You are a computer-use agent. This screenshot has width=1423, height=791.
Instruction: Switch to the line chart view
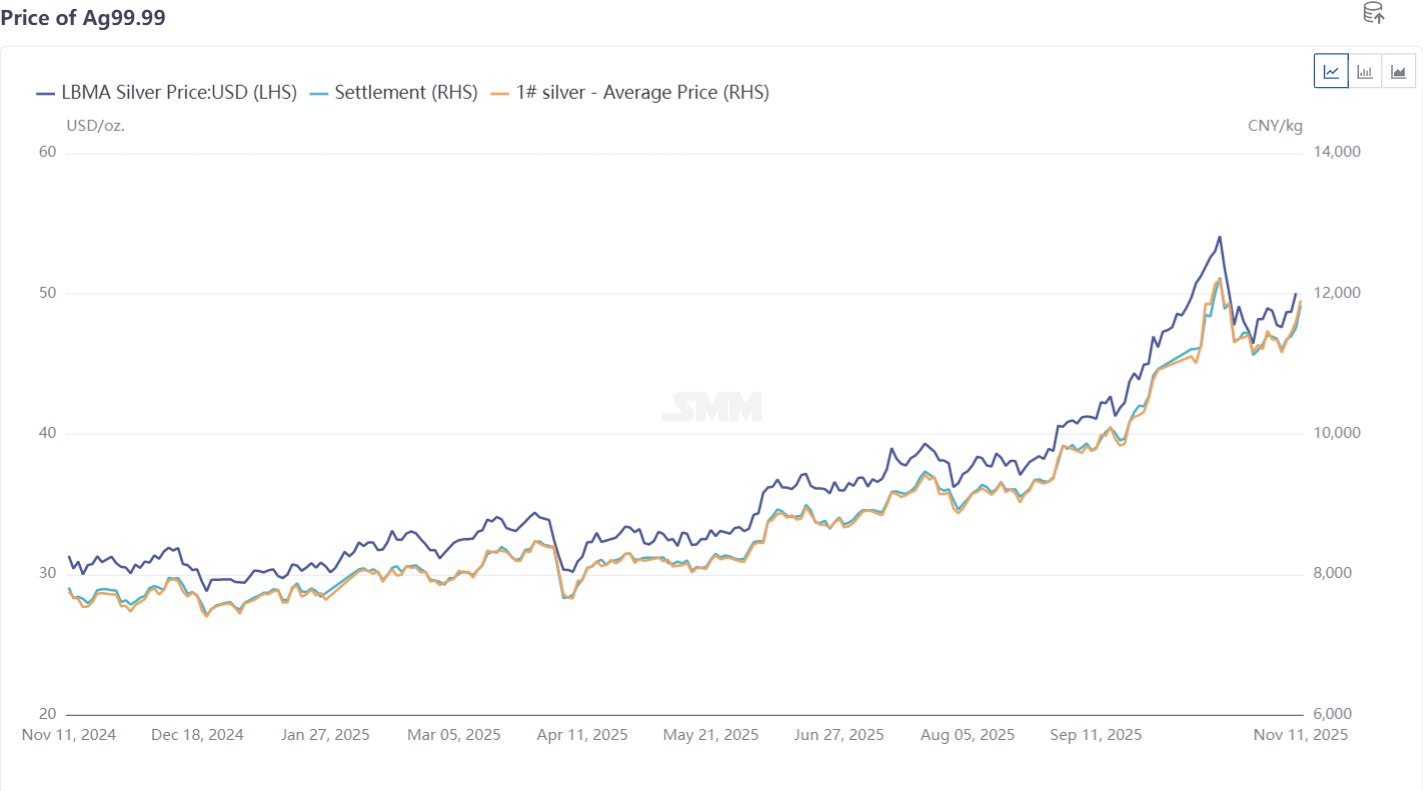pos(1331,71)
